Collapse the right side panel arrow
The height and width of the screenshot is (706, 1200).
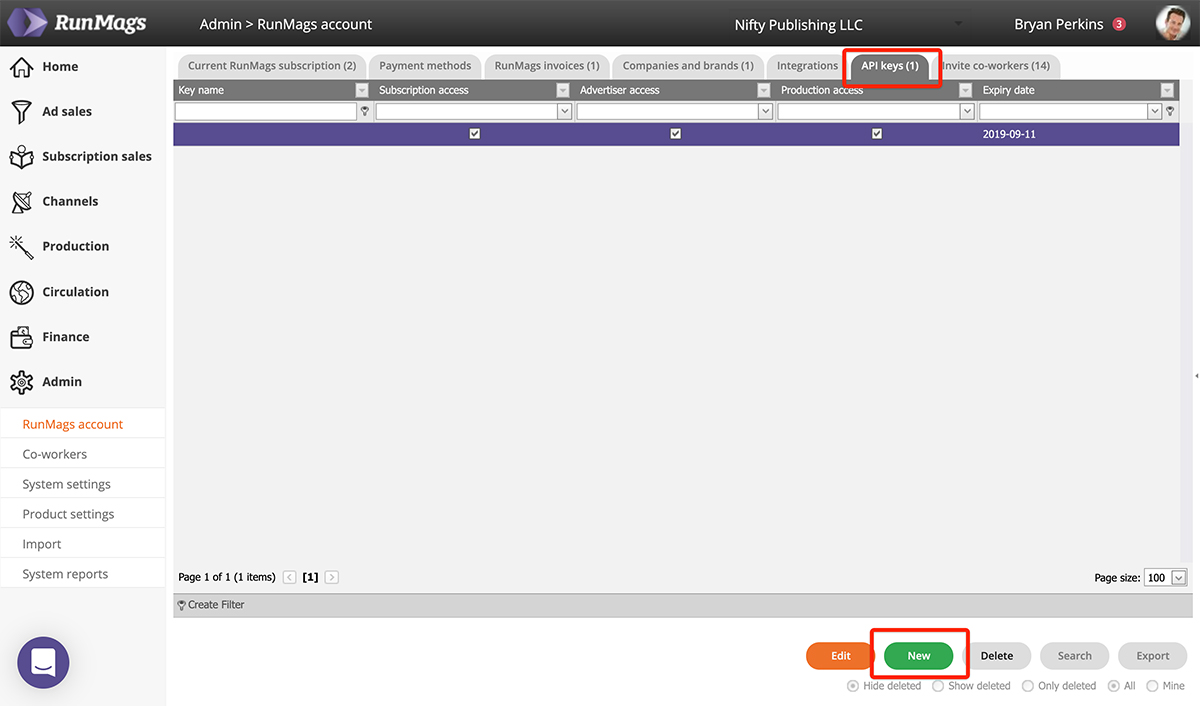pos(1196,376)
